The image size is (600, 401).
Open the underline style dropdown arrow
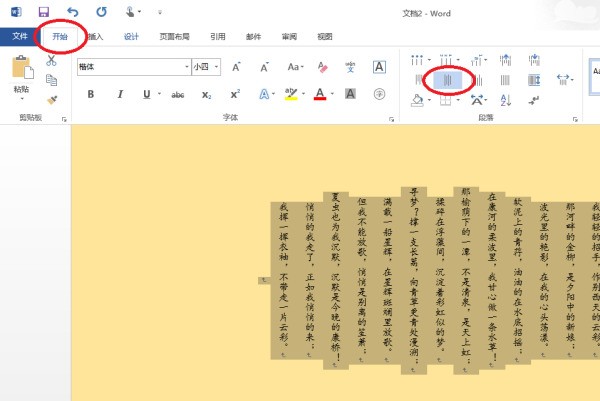point(158,94)
